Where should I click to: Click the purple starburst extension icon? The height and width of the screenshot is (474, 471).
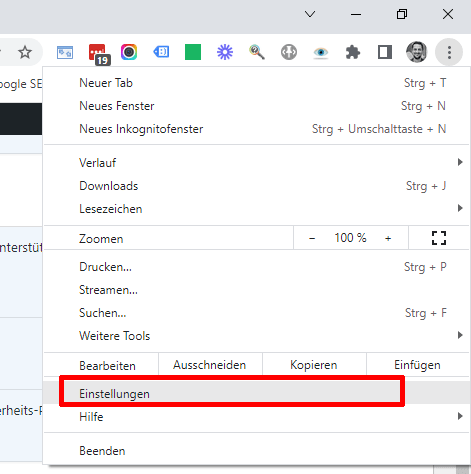pyautogui.click(x=225, y=52)
